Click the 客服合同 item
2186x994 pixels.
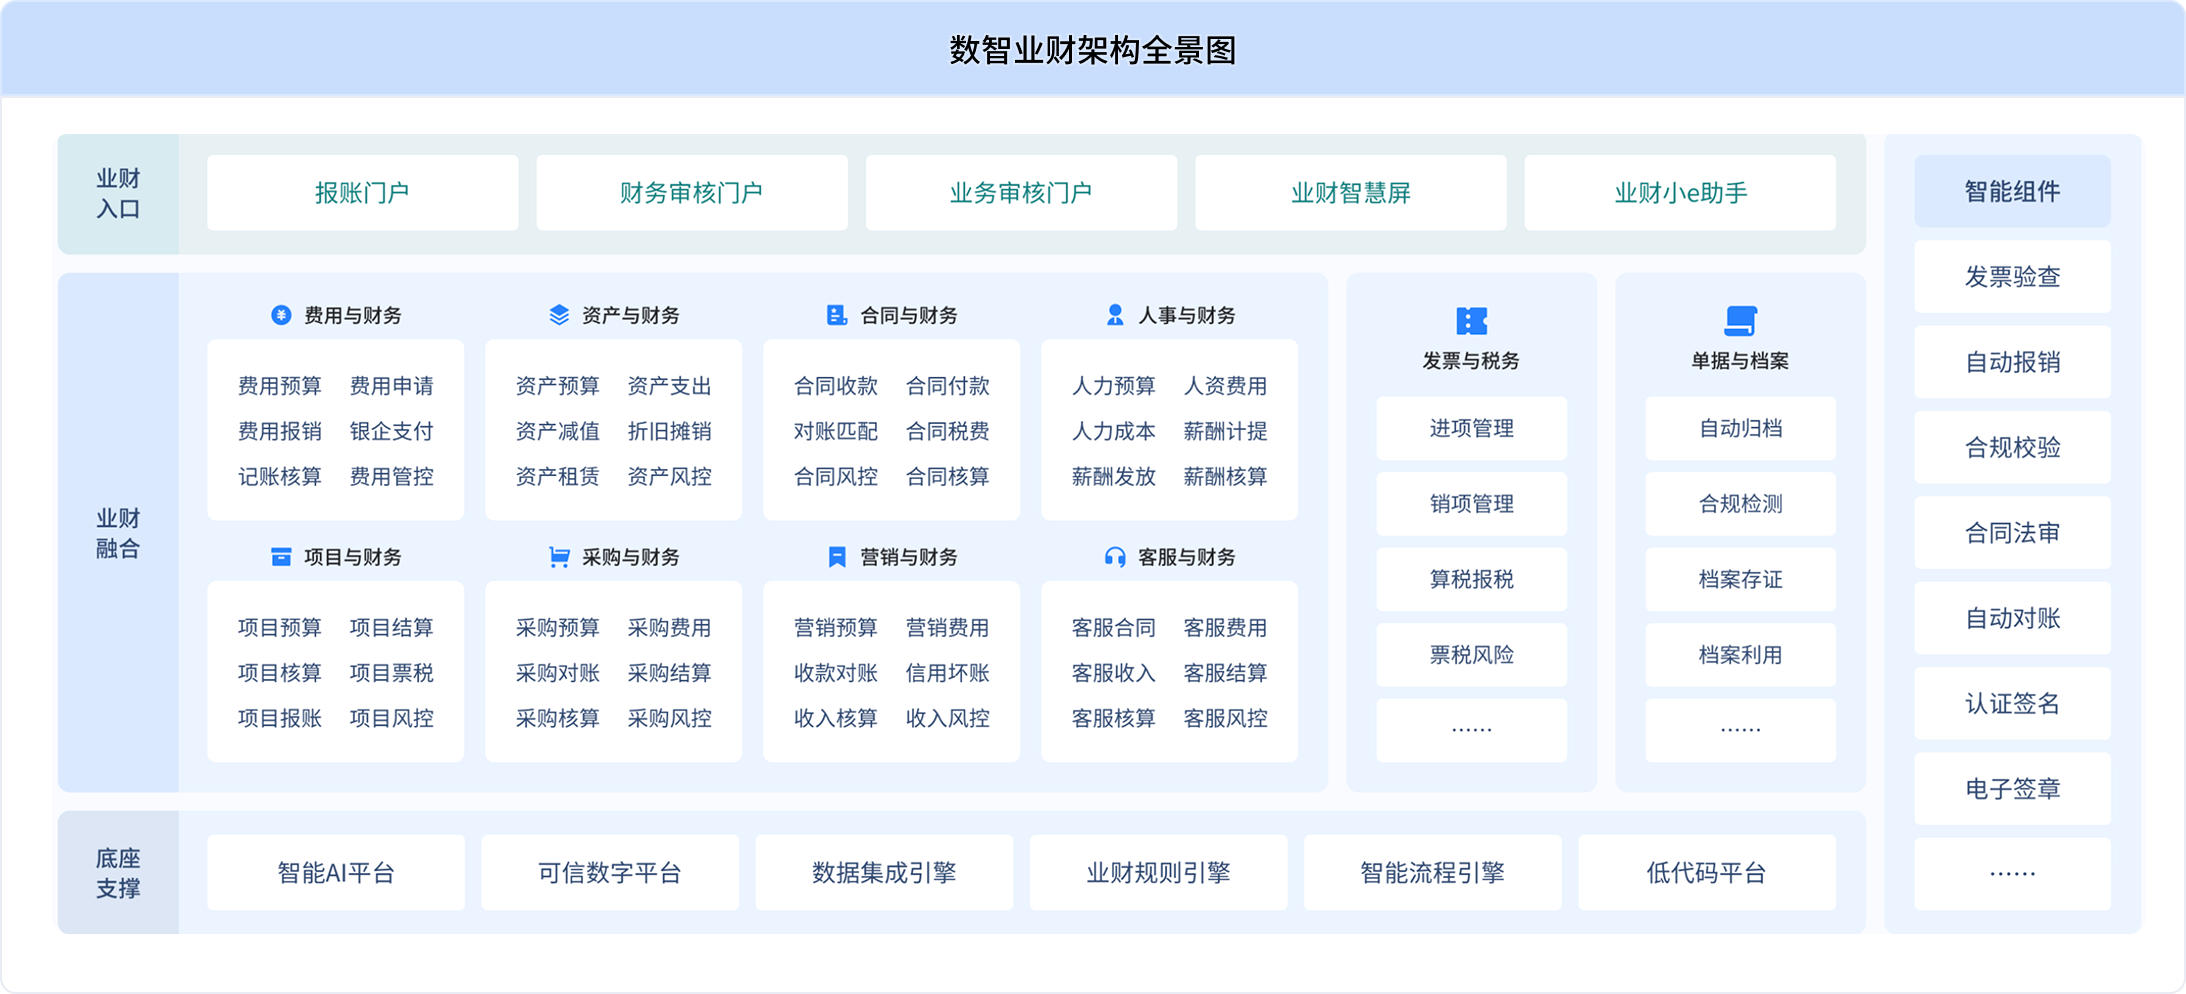[x=1114, y=628]
